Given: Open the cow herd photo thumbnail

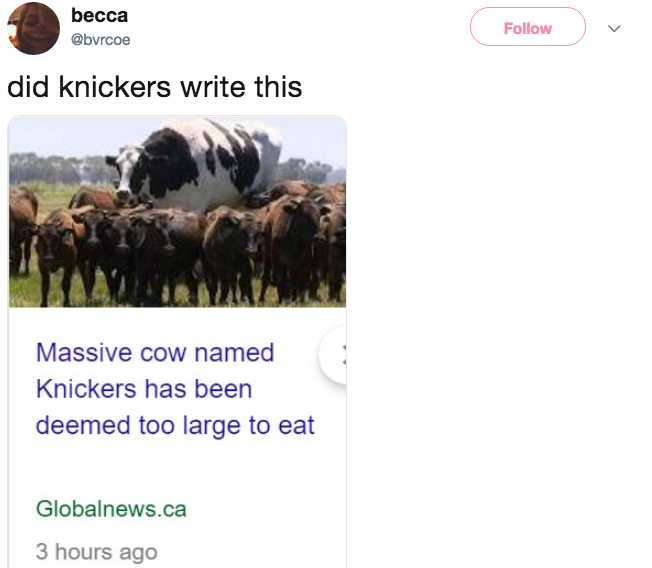Looking at the screenshot, I should coord(177,212).
